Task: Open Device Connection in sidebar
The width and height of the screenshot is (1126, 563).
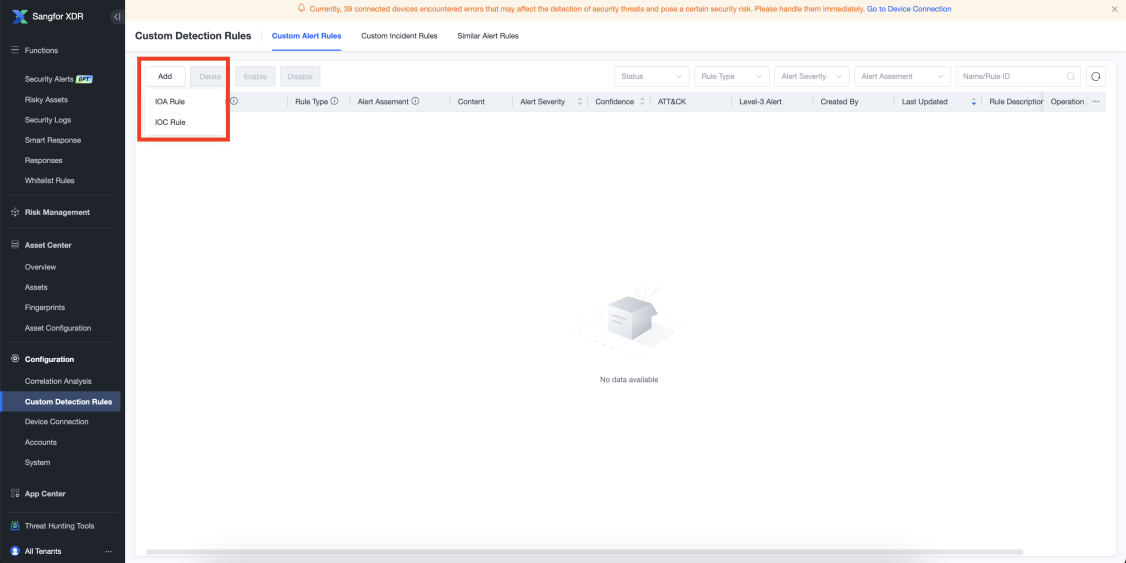Action: 57,422
